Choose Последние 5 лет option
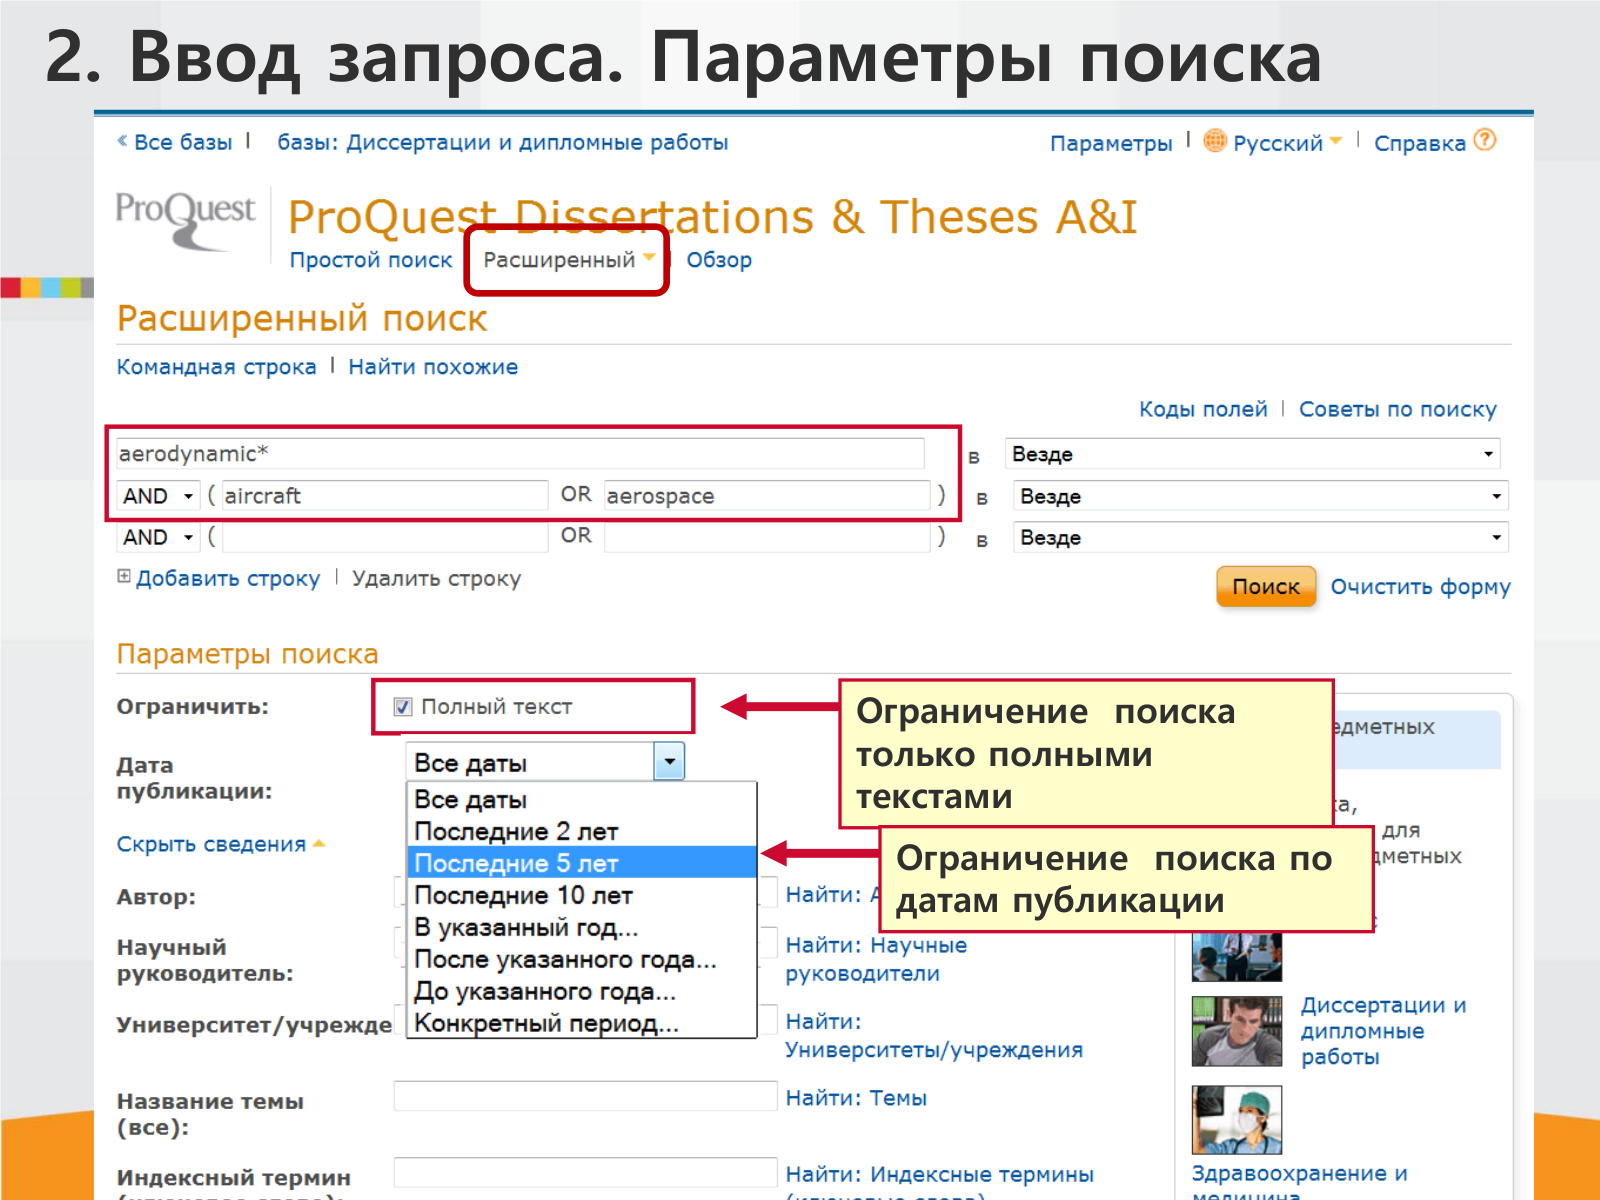 coord(581,863)
